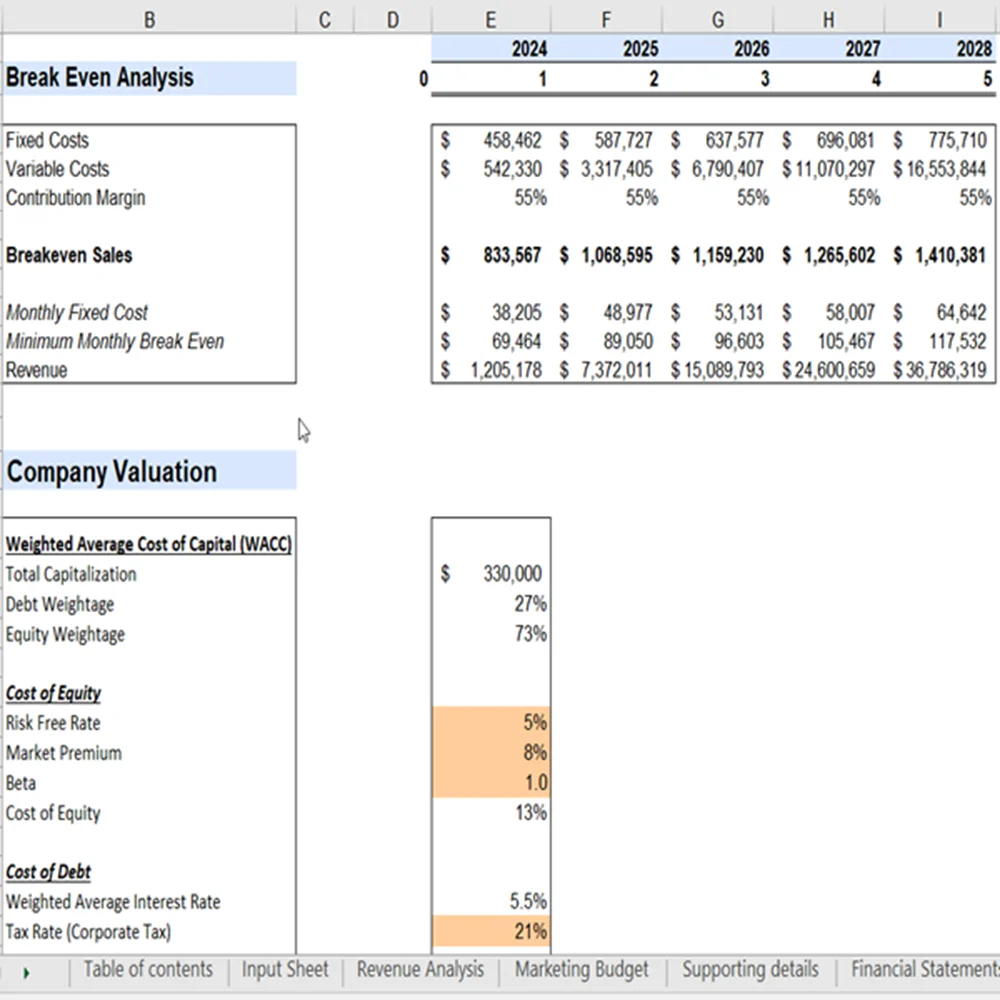
Task: Select column header E
Action: 490,19
